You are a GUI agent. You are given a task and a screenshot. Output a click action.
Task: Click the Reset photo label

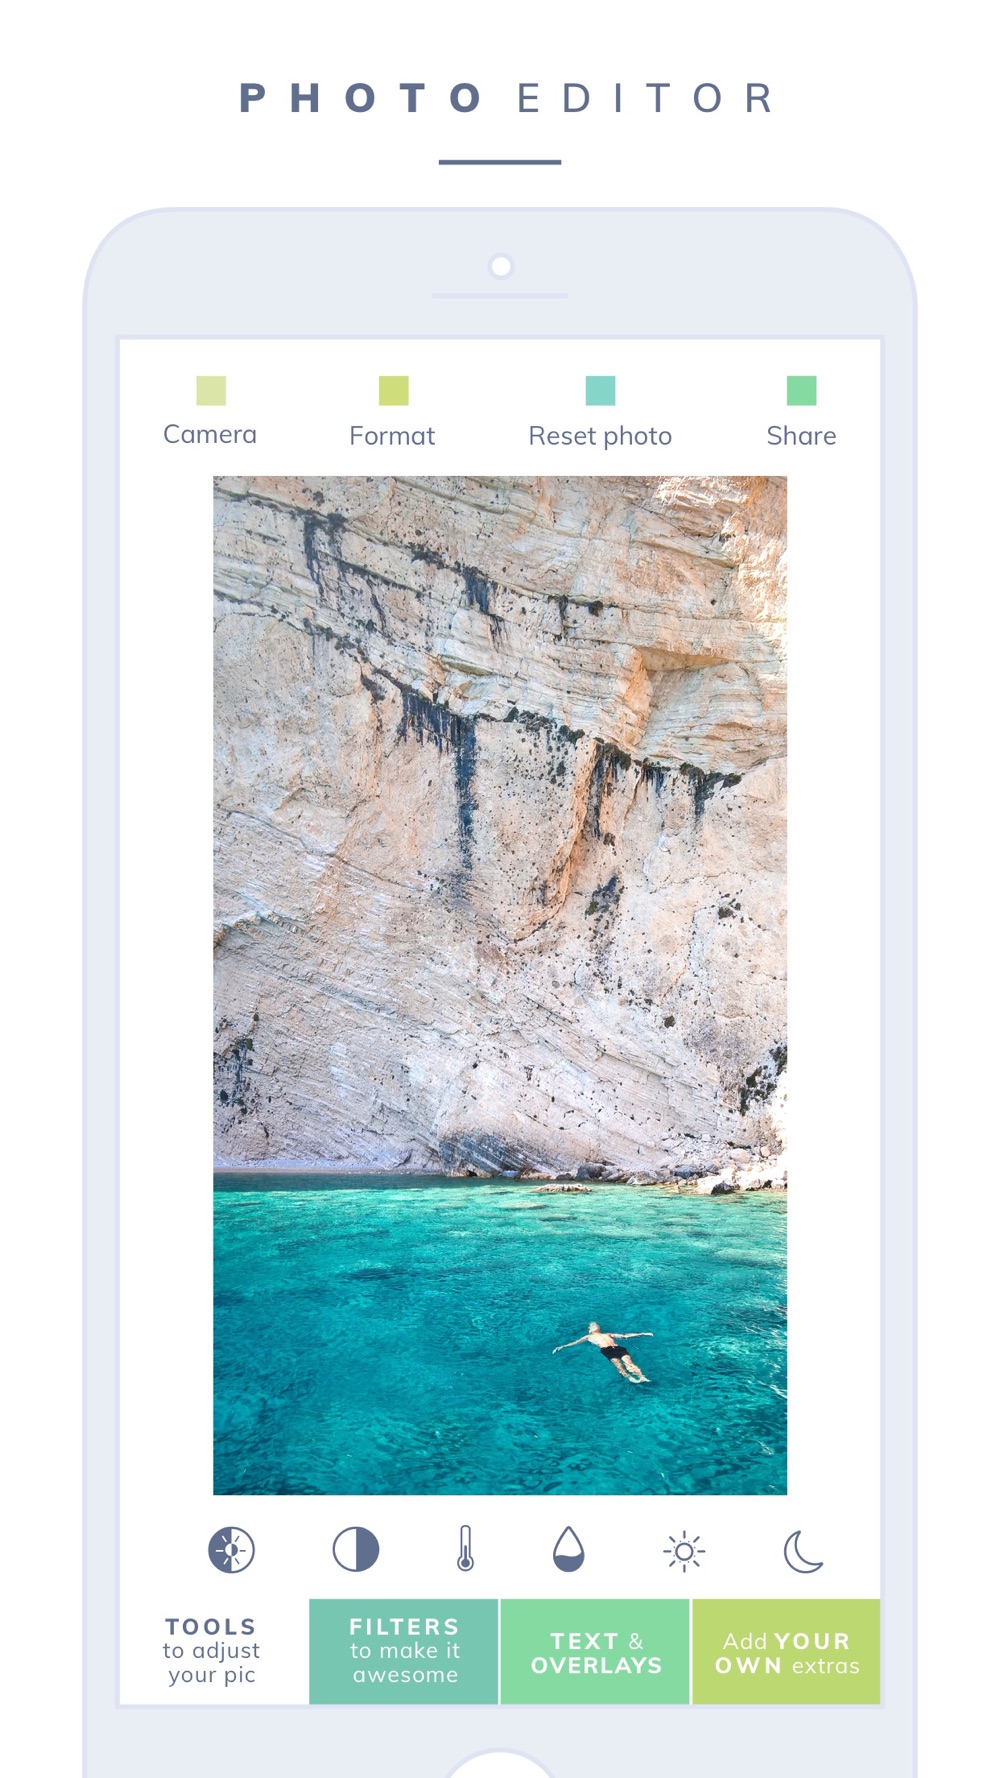coord(600,436)
